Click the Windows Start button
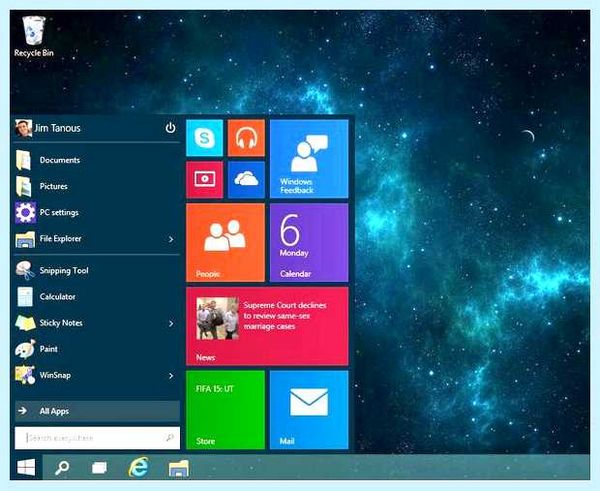The image size is (600, 491). 26,467
